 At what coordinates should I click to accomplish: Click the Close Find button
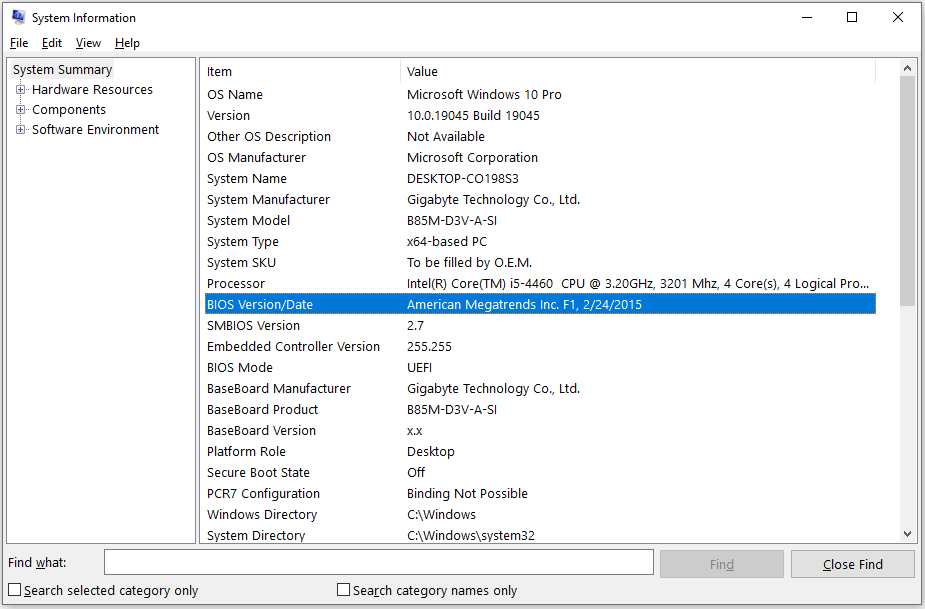(x=853, y=564)
